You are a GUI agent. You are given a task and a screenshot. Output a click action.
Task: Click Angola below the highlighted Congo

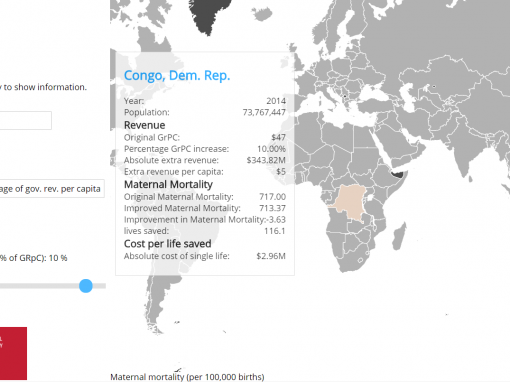(337, 224)
